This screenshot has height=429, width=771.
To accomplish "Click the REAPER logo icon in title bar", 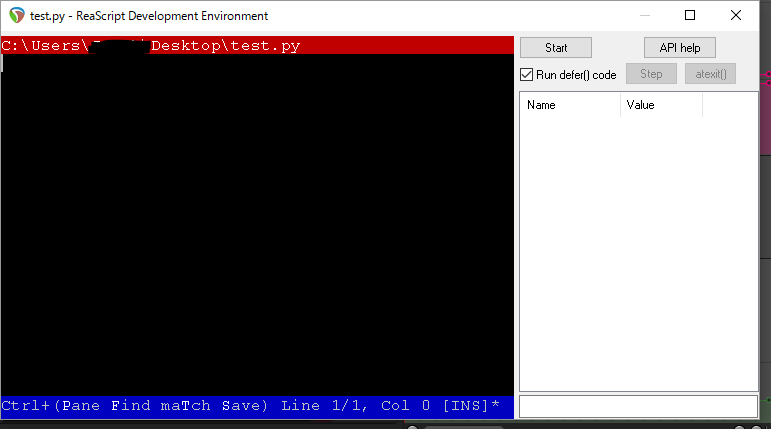I will click(17, 15).
